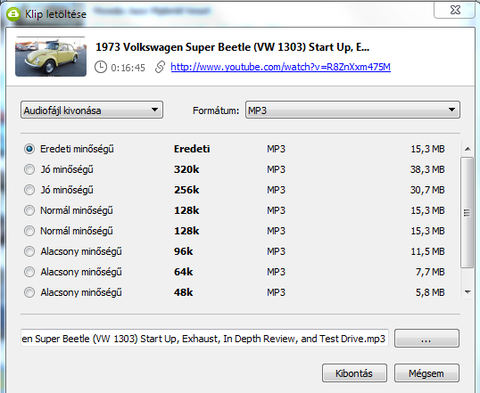Click the '96k' bitrate label
The height and width of the screenshot is (393, 480).
[183, 251]
